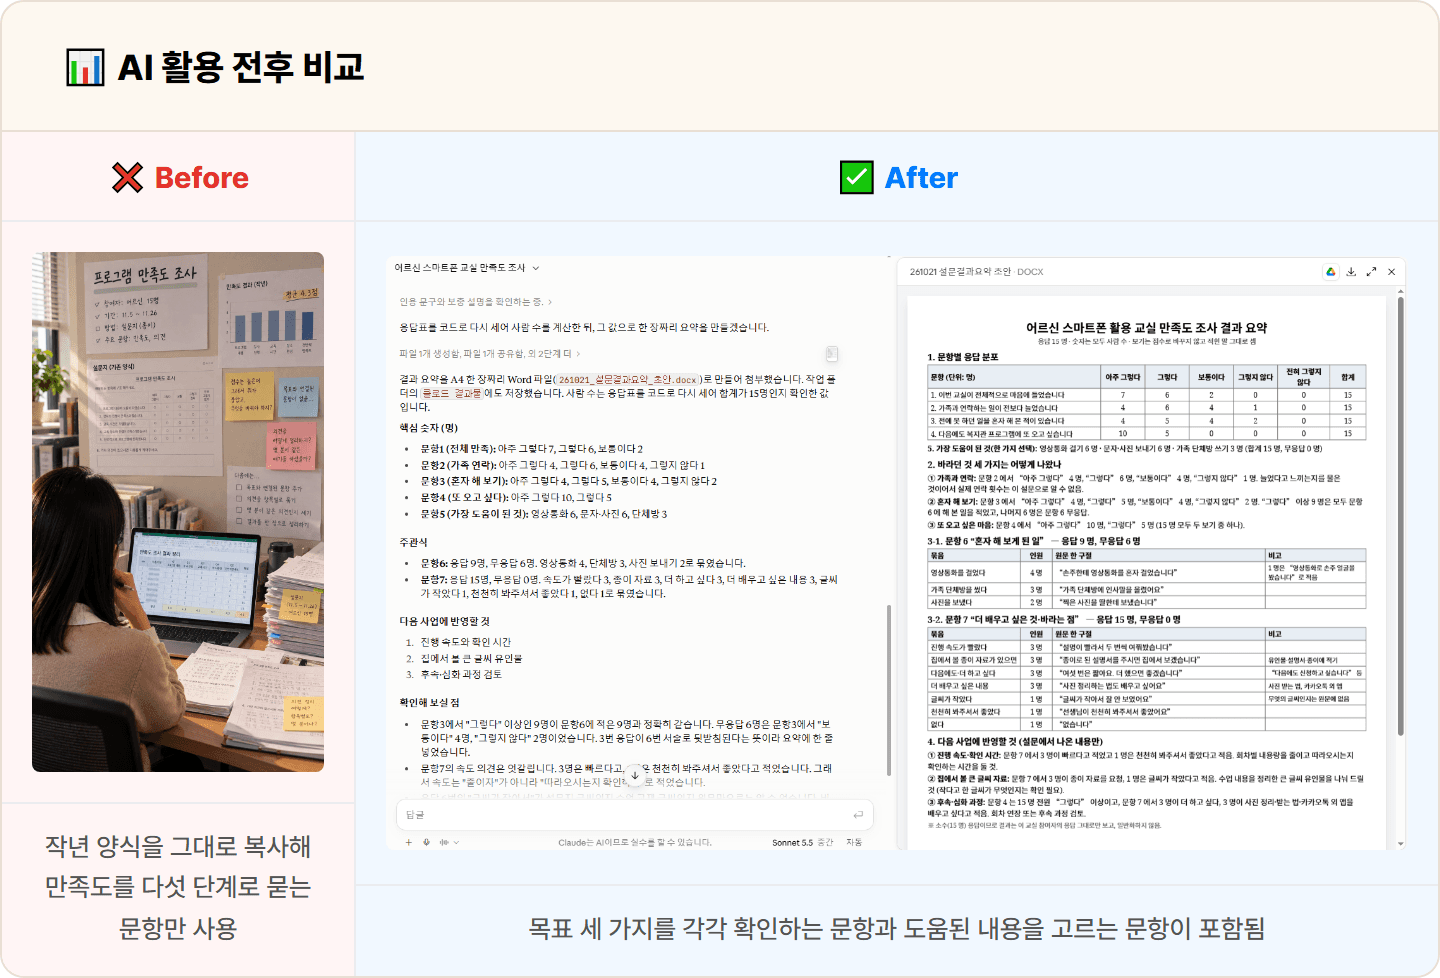Screen dimensions: 1440x978
Task: Jump to latest message with down arrow
Action: (x=635, y=775)
